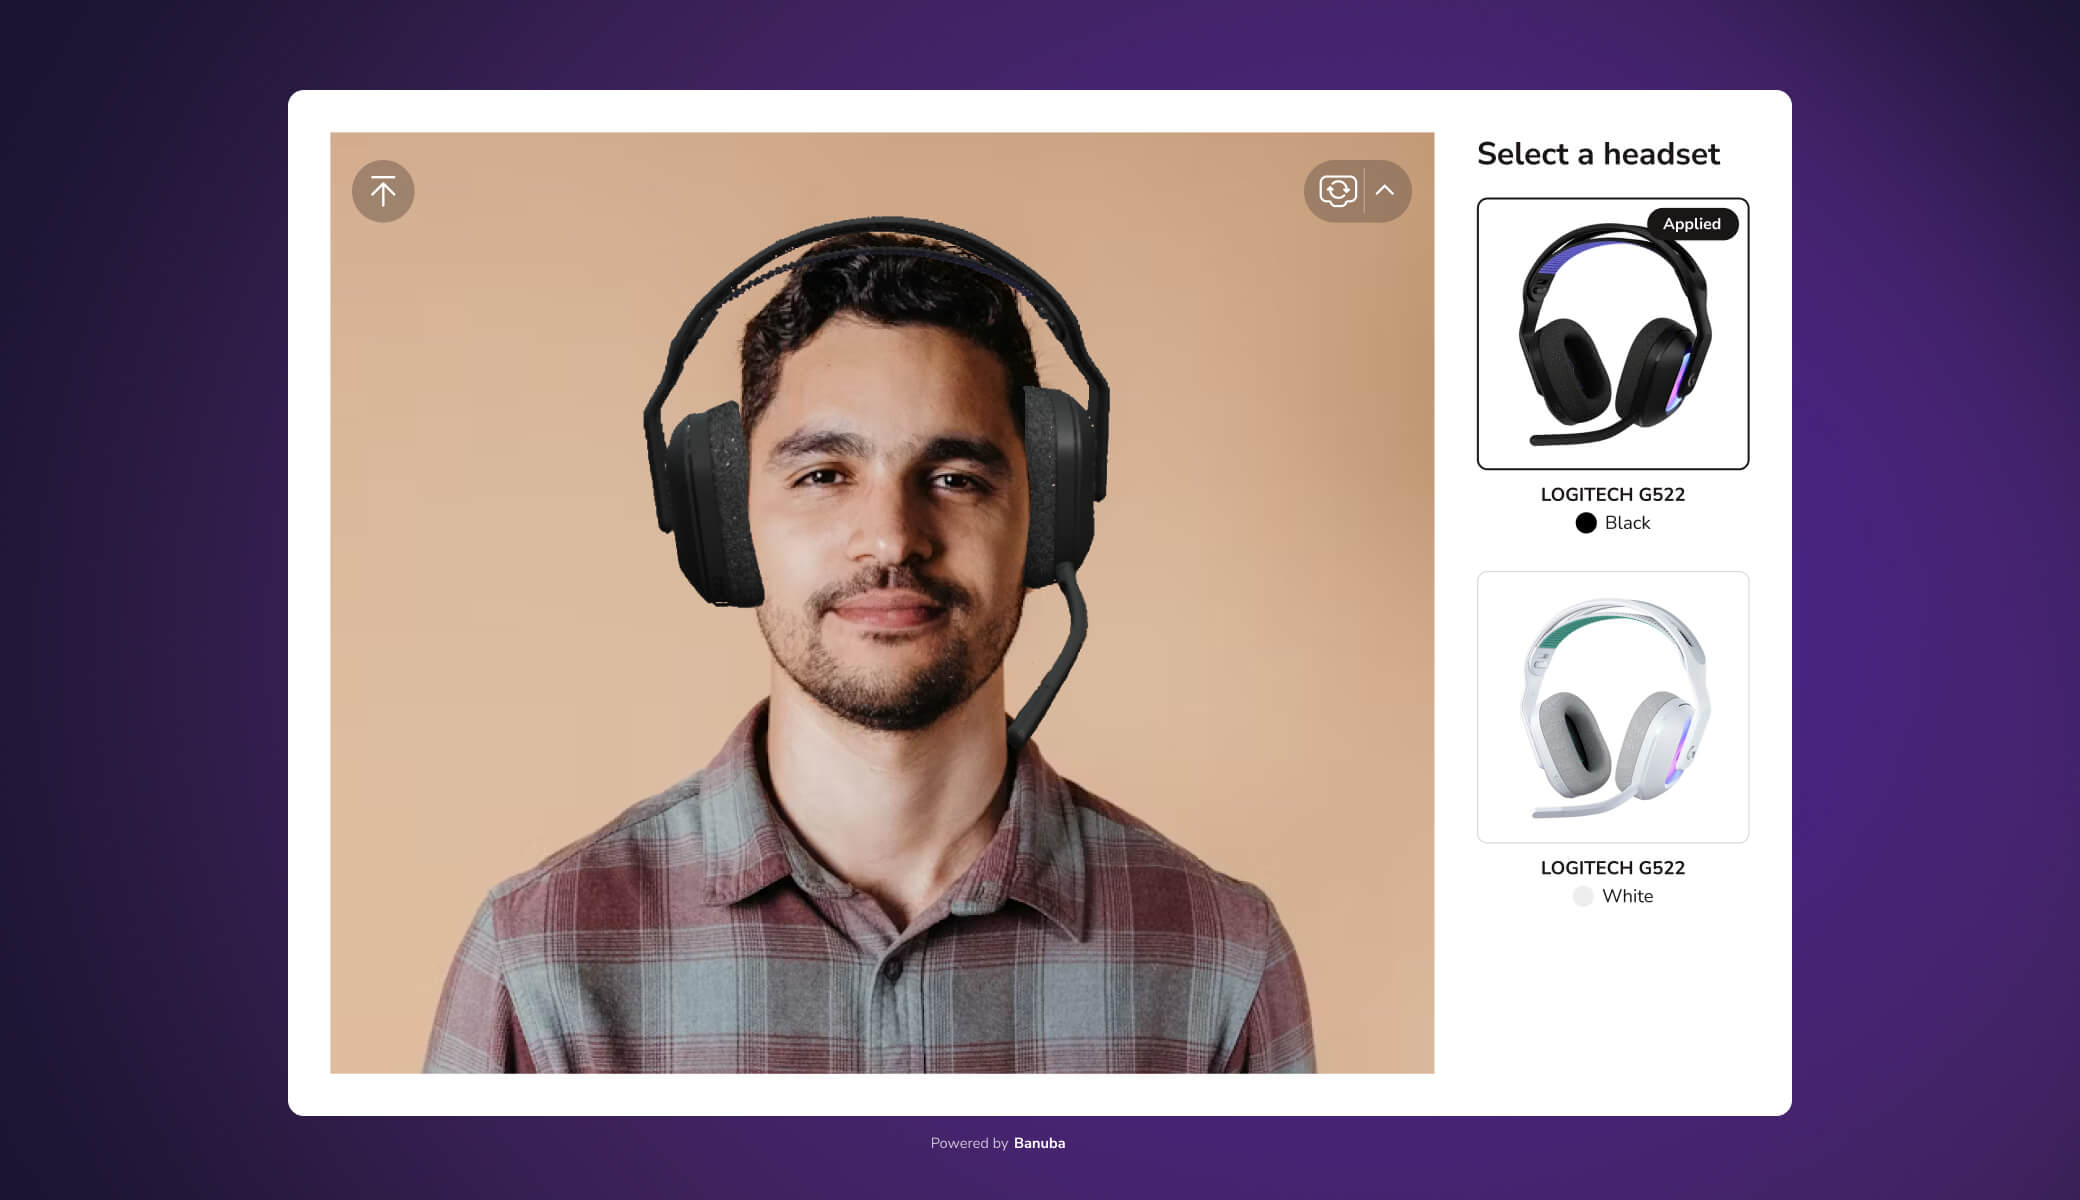Image resolution: width=2080 pixels, height=1200 pixels.
Task: Click the Applied badge on the black headset
Action: (1691, 224)
